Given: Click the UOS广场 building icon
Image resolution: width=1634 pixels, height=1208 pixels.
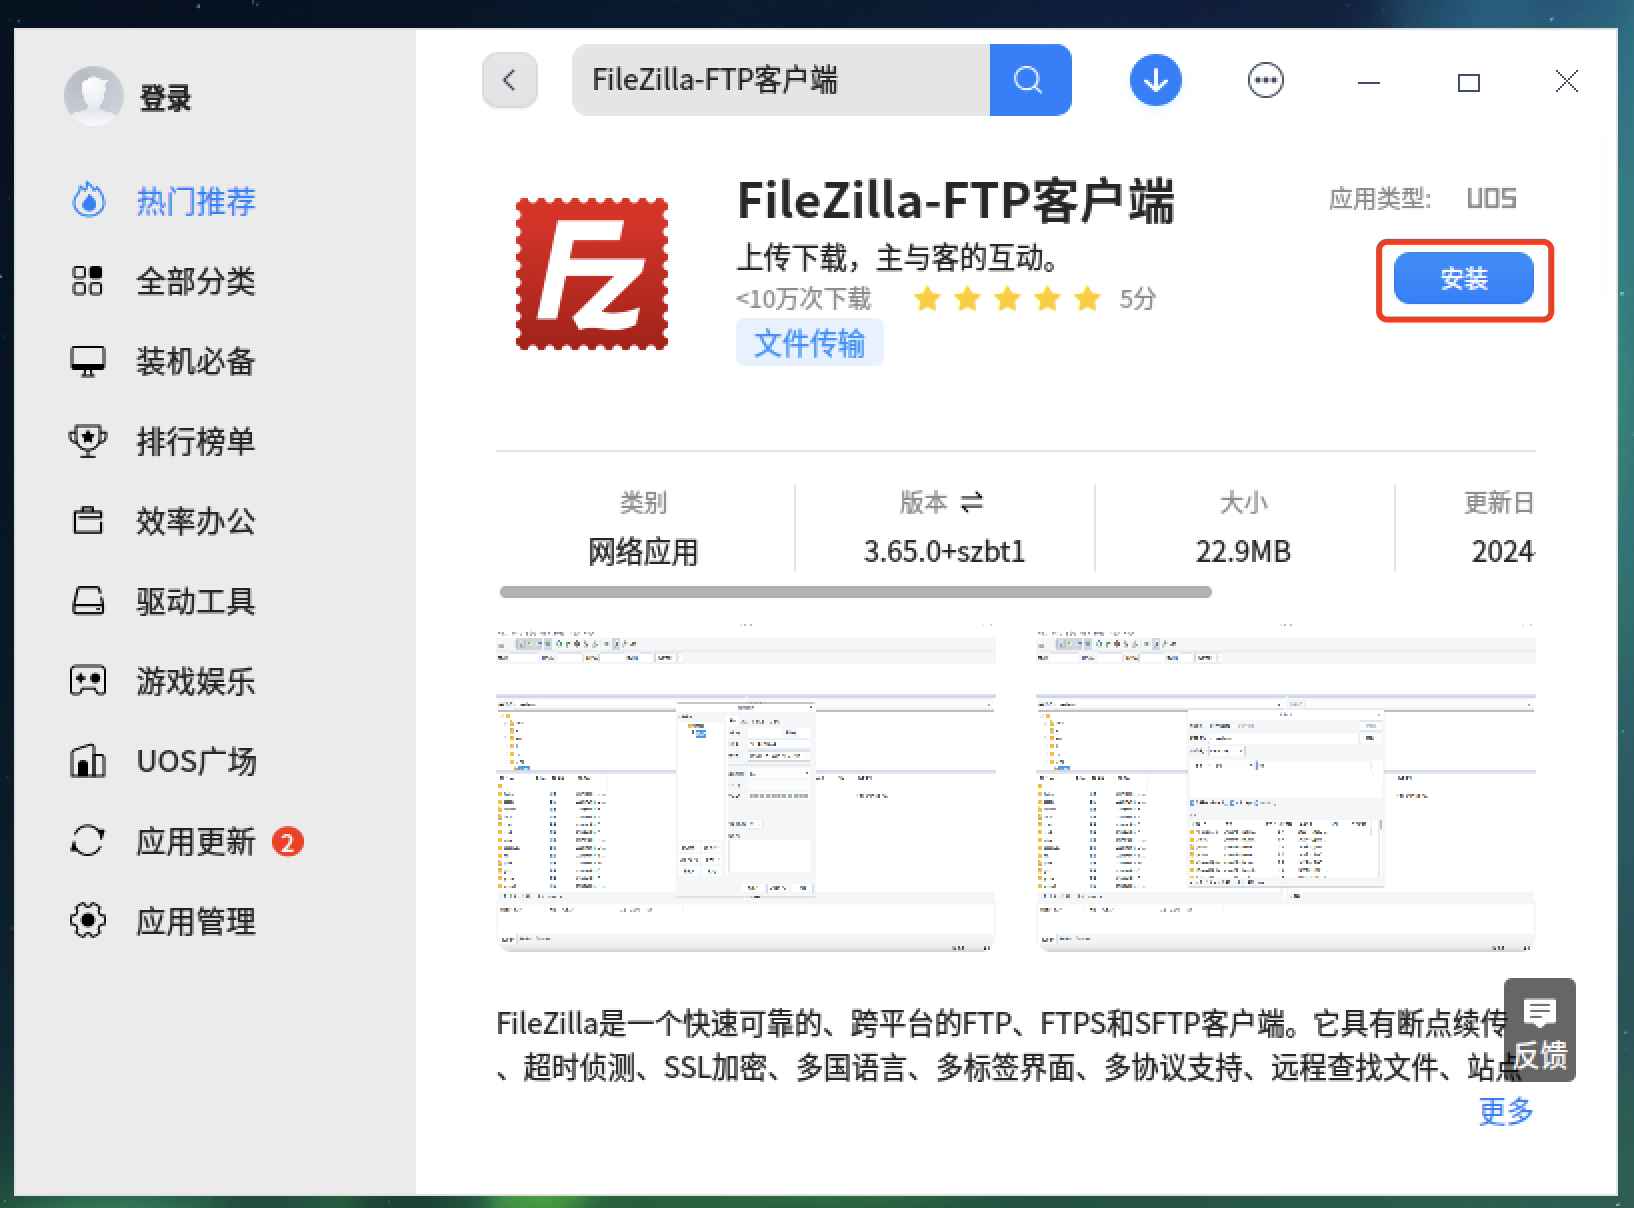Looking at the screenshot, I should coord(88,761).
